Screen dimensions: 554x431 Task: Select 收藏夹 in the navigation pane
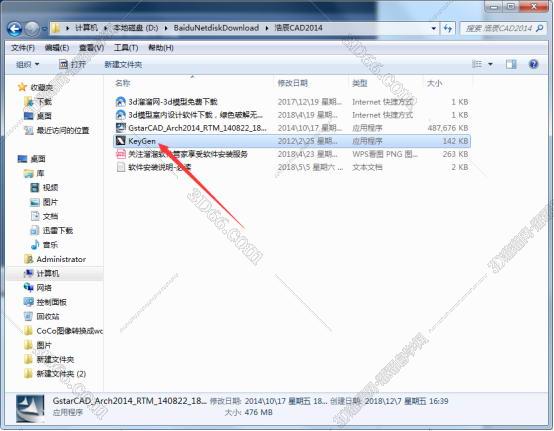[x=35, y=87]
